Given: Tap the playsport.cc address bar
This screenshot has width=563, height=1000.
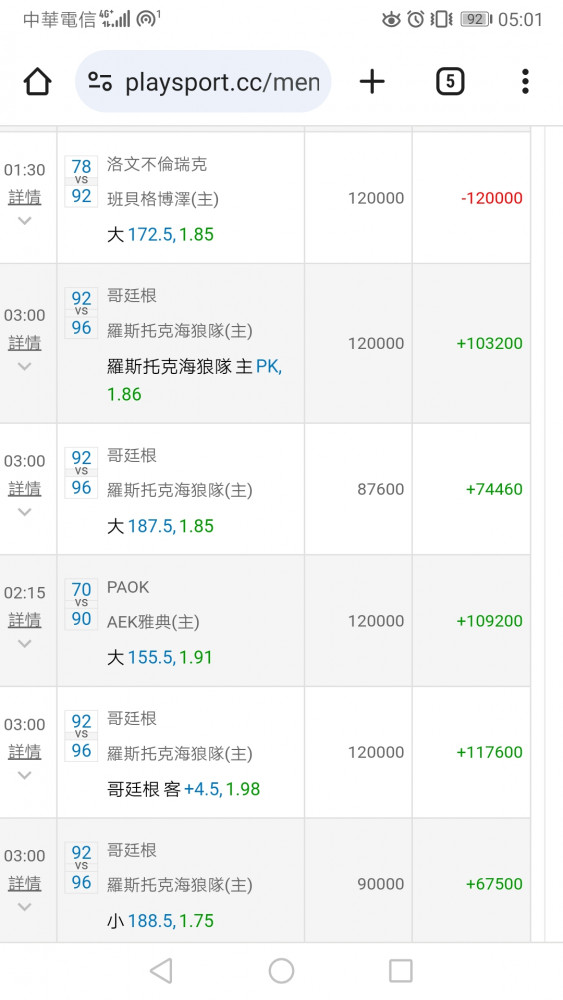Looking at the screenshot, I should point(203,82).
